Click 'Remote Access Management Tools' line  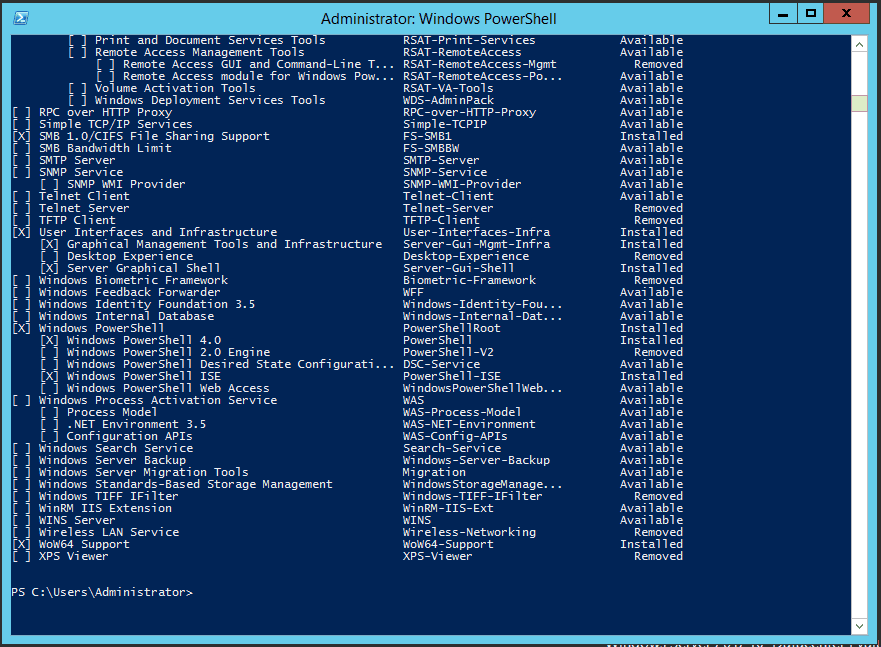[199, 52]
